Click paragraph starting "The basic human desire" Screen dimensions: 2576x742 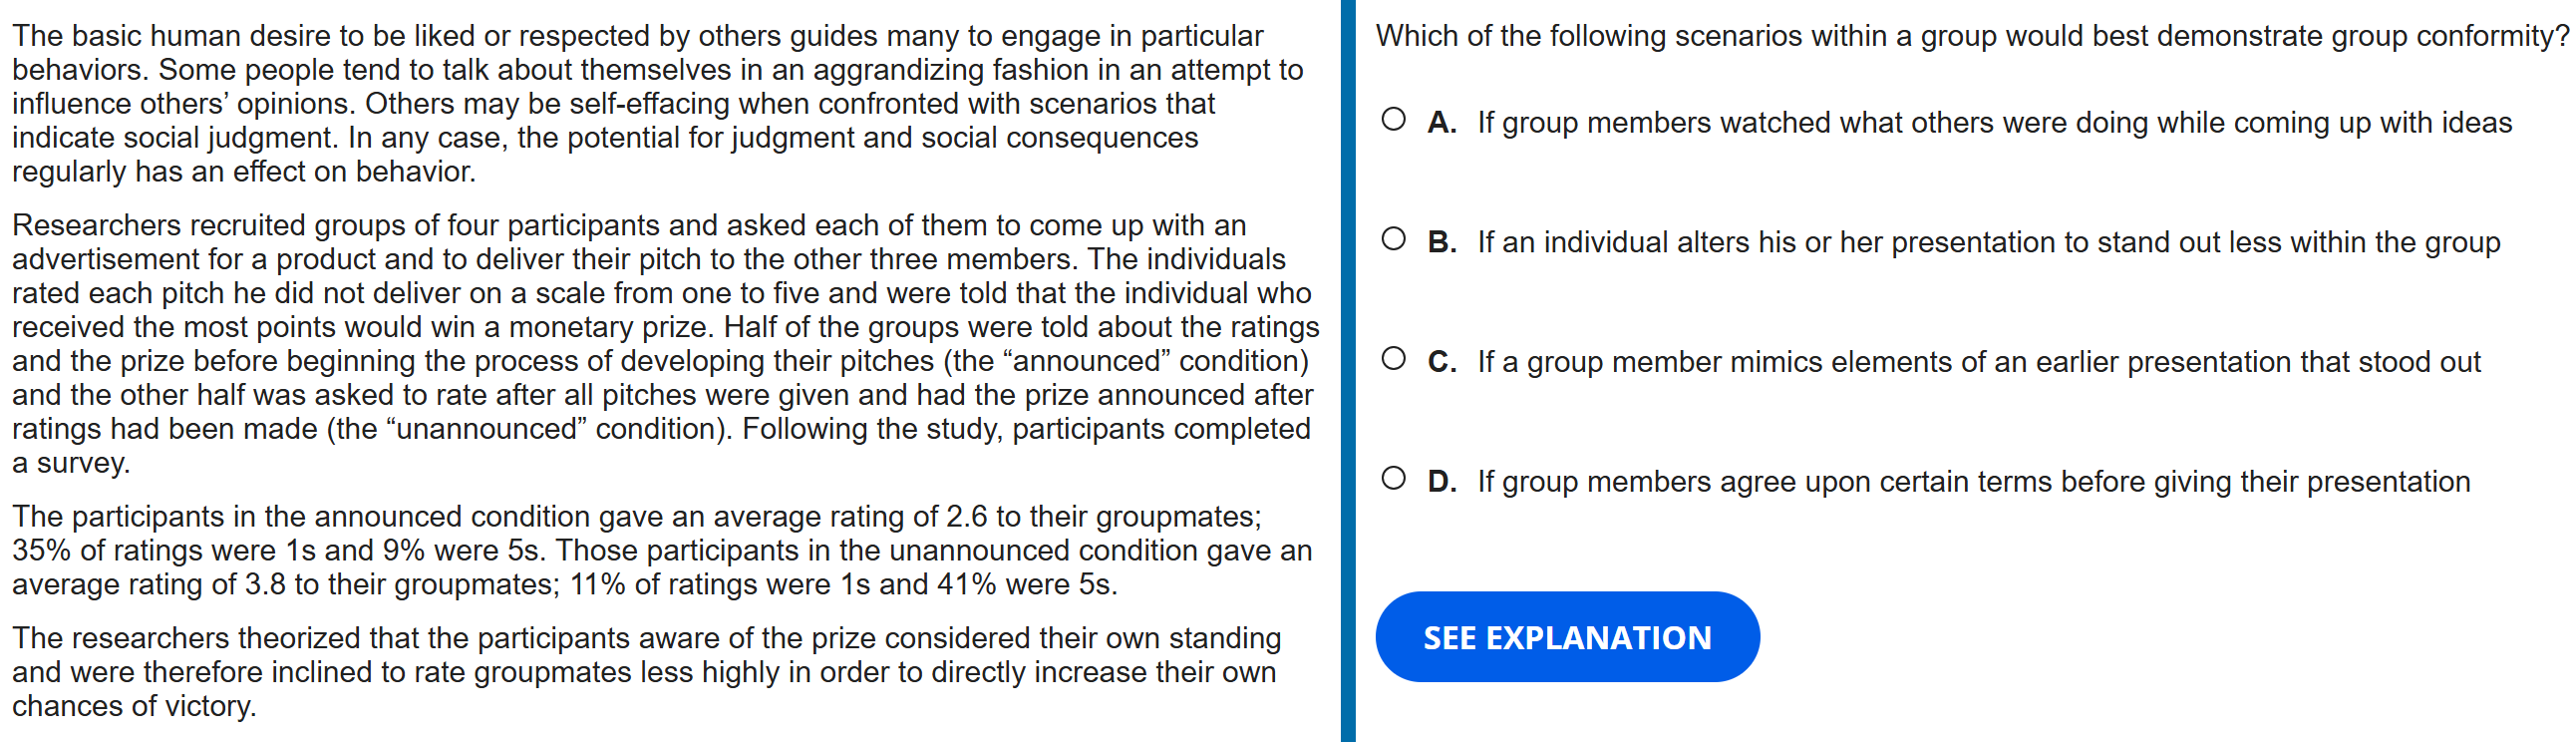pos(657,103)
